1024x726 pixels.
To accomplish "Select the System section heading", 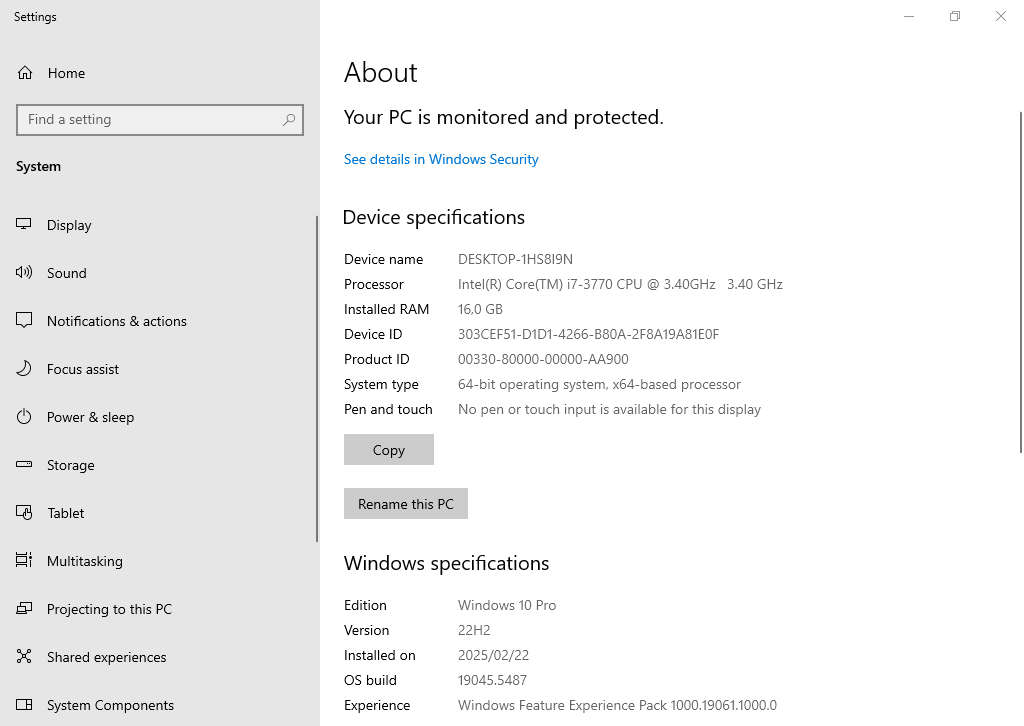I will [38, 166].
